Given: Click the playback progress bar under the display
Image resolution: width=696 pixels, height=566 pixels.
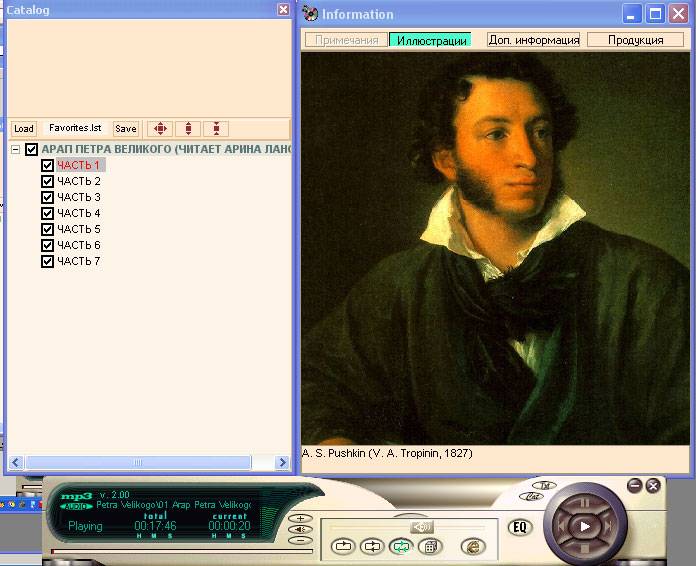Looking at the screenshot, I should click(182, 552).
